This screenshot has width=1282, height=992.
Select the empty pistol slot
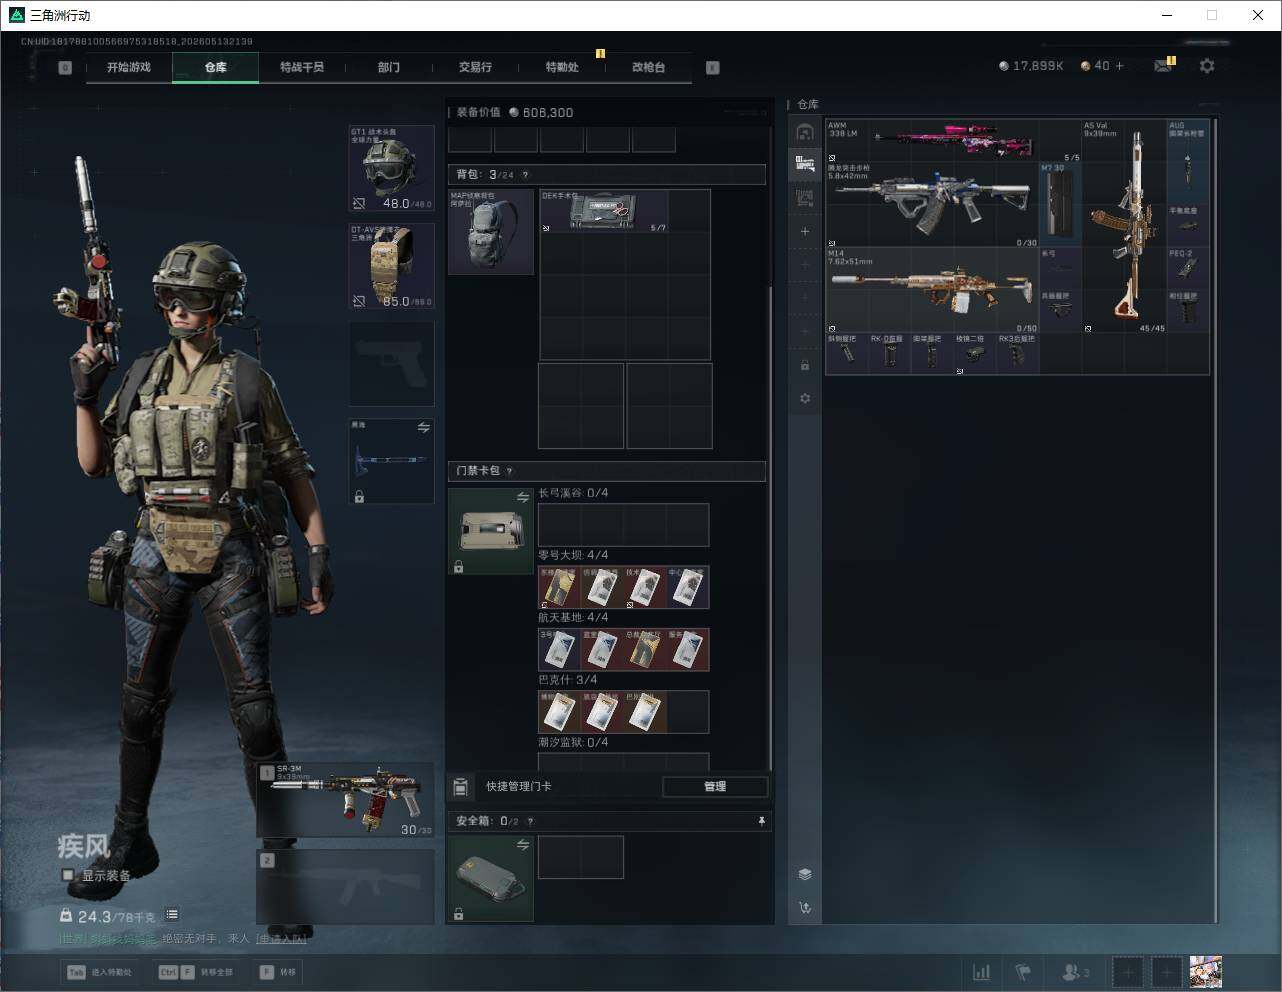coord(391,364)
